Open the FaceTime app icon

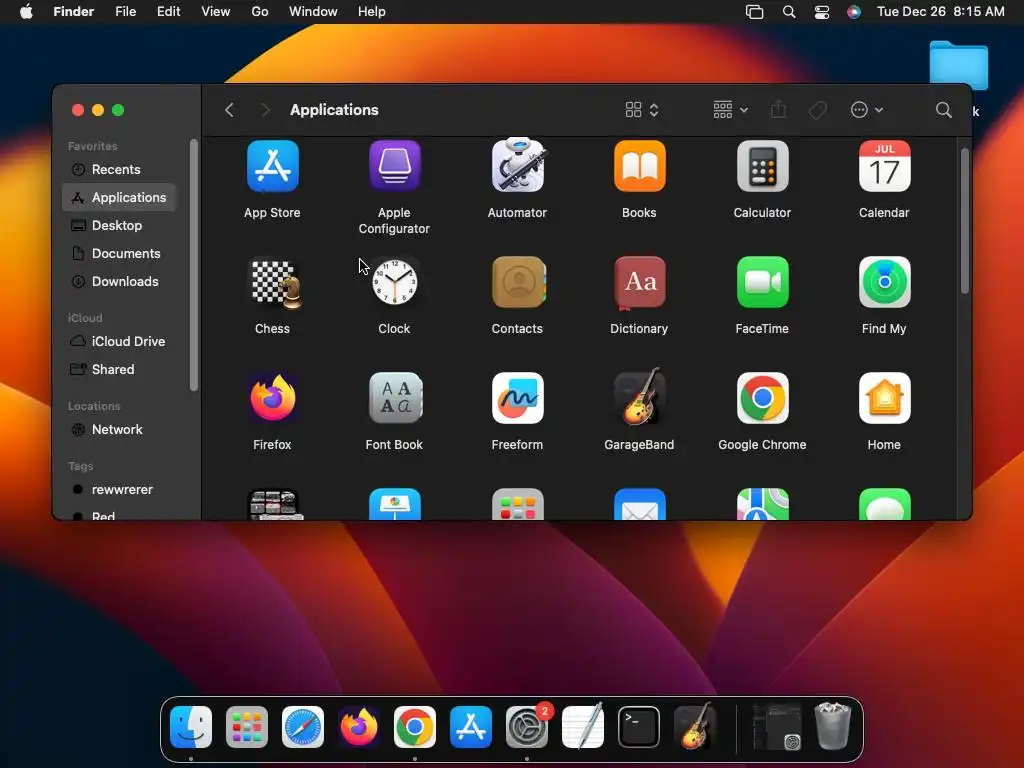[762, 282]
